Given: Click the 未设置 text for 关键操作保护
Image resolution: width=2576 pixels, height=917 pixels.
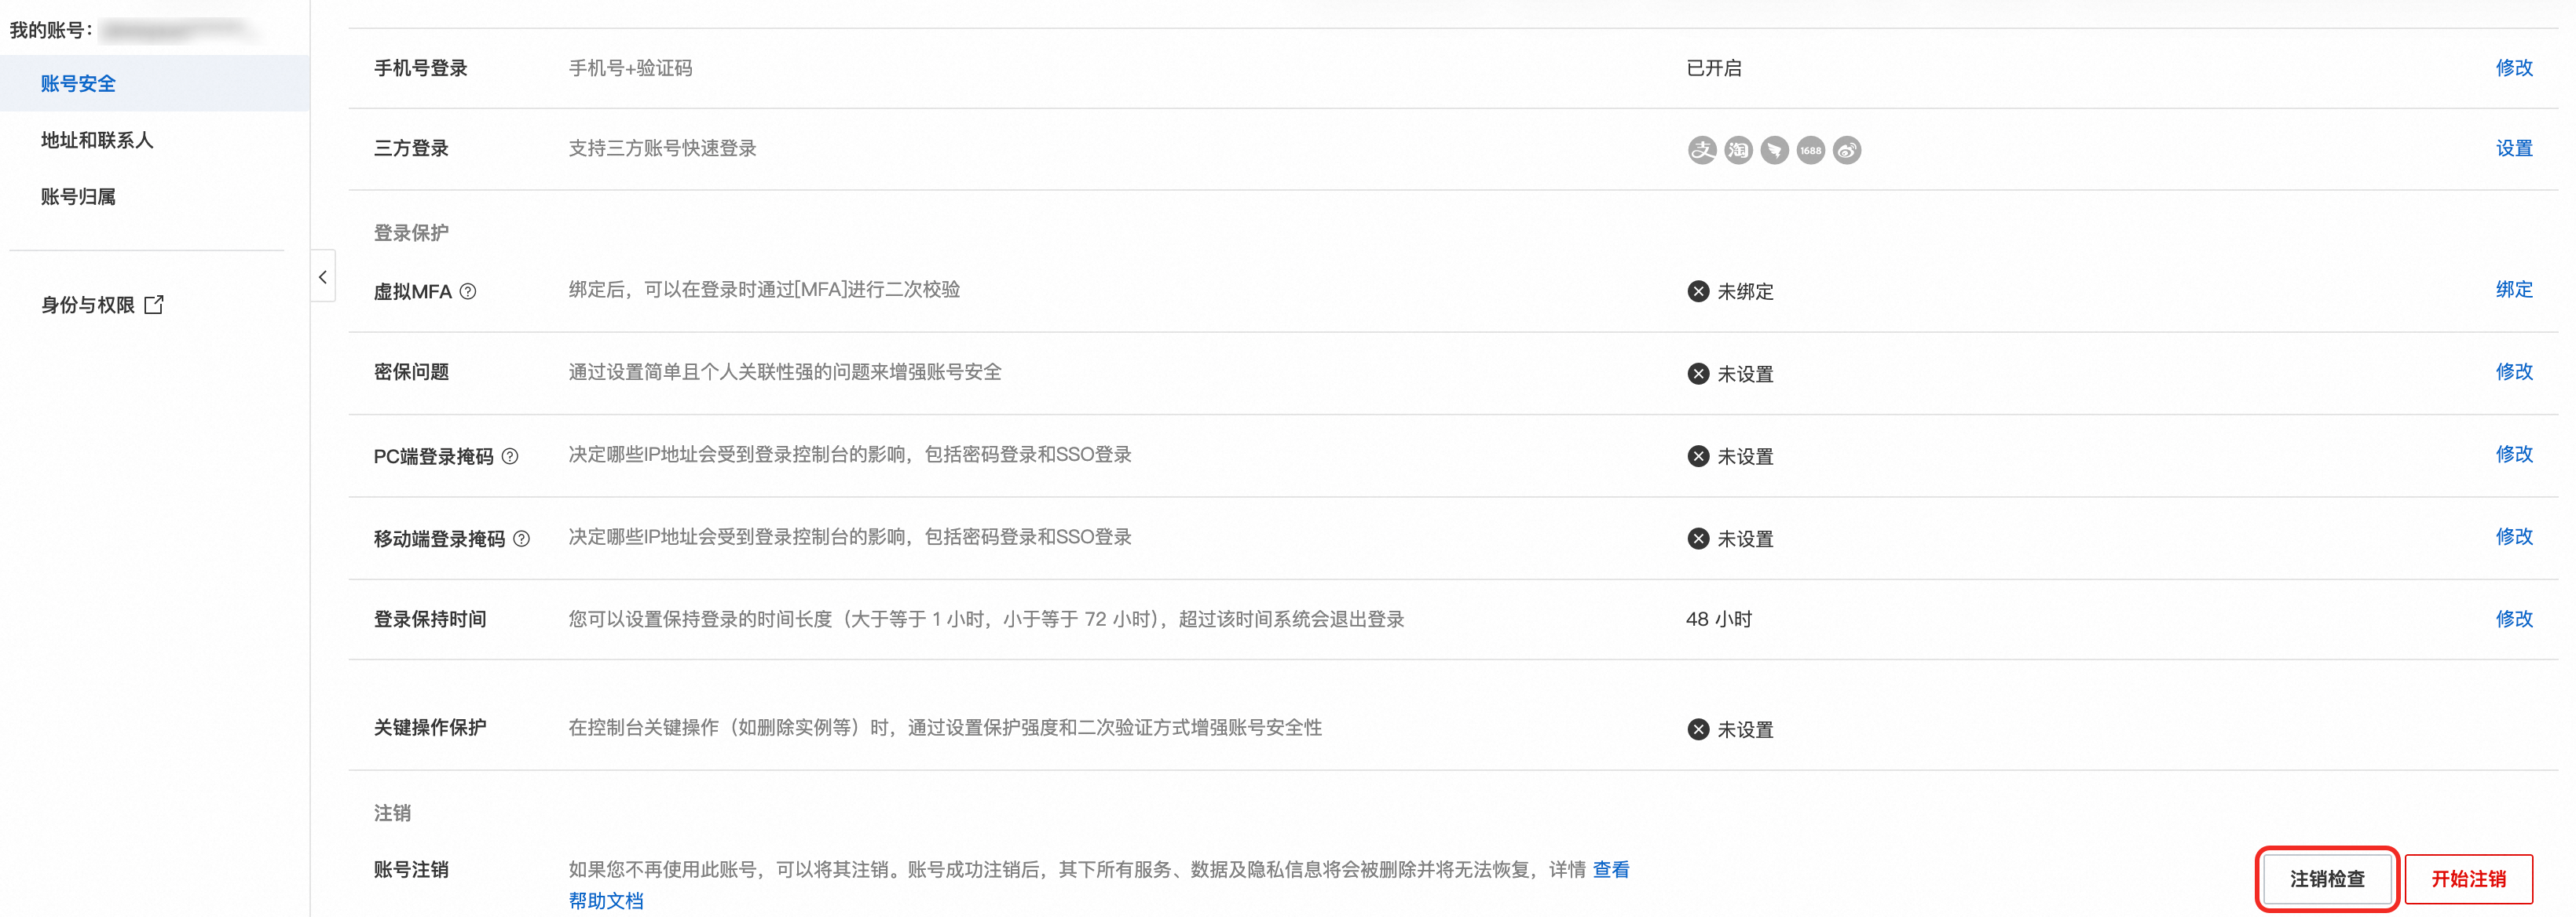Looking at the screenshot, I should click(1745, 729).
